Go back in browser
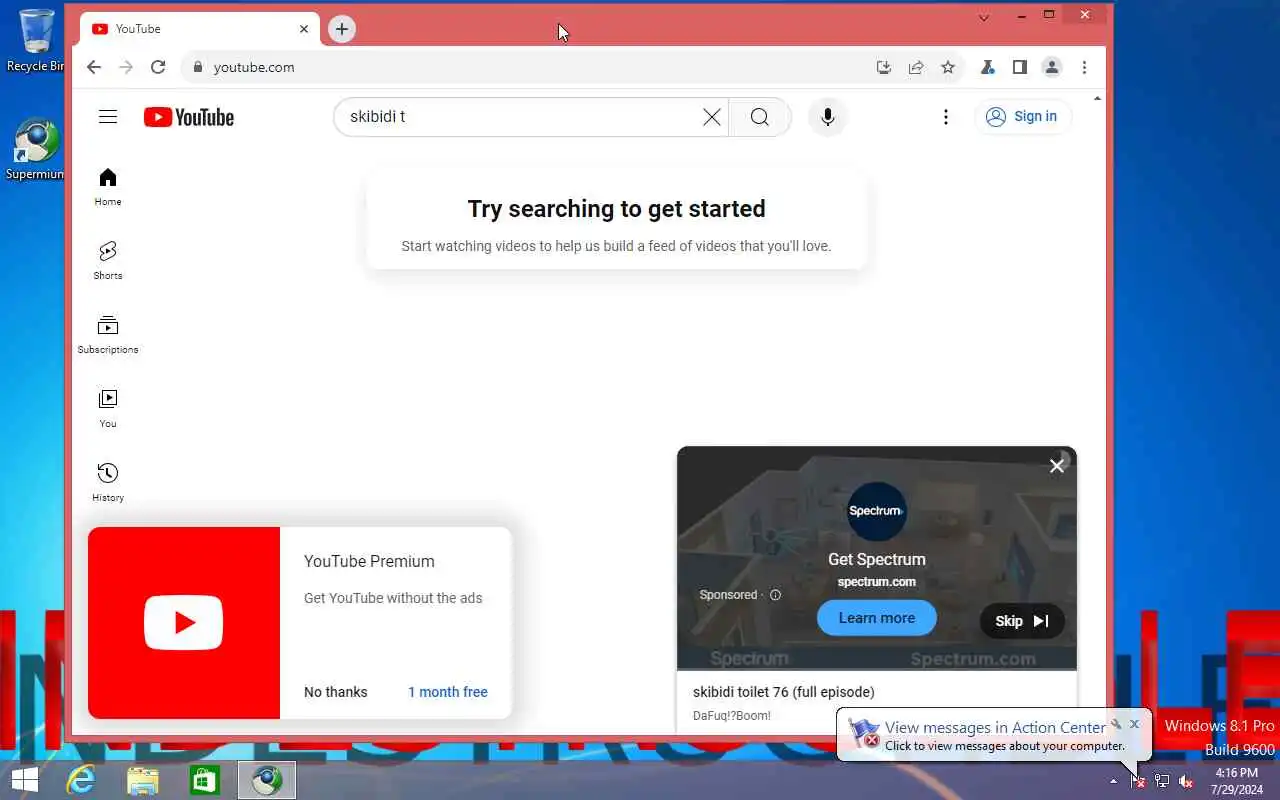Screen dimensions: 1280x800 94,67
